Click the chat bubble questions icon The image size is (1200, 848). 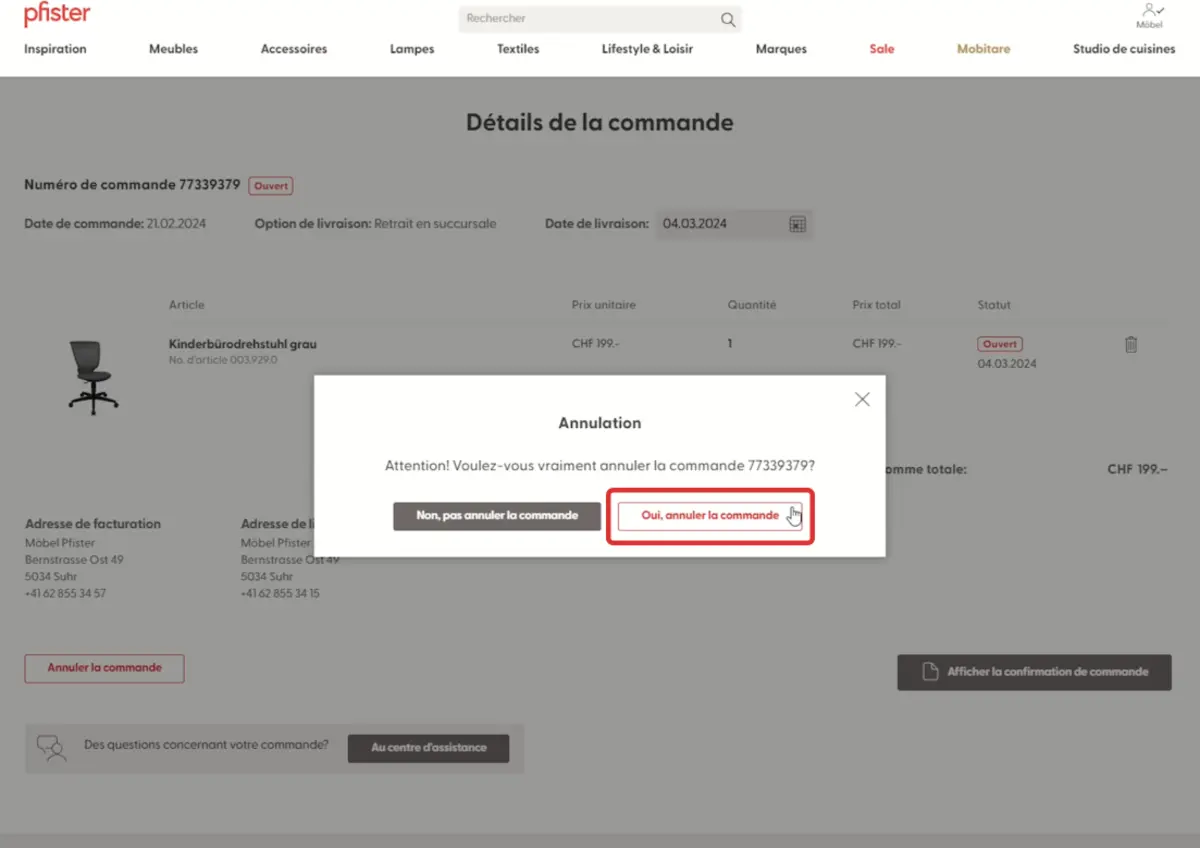pyautogui.click(x=51, y=748)
